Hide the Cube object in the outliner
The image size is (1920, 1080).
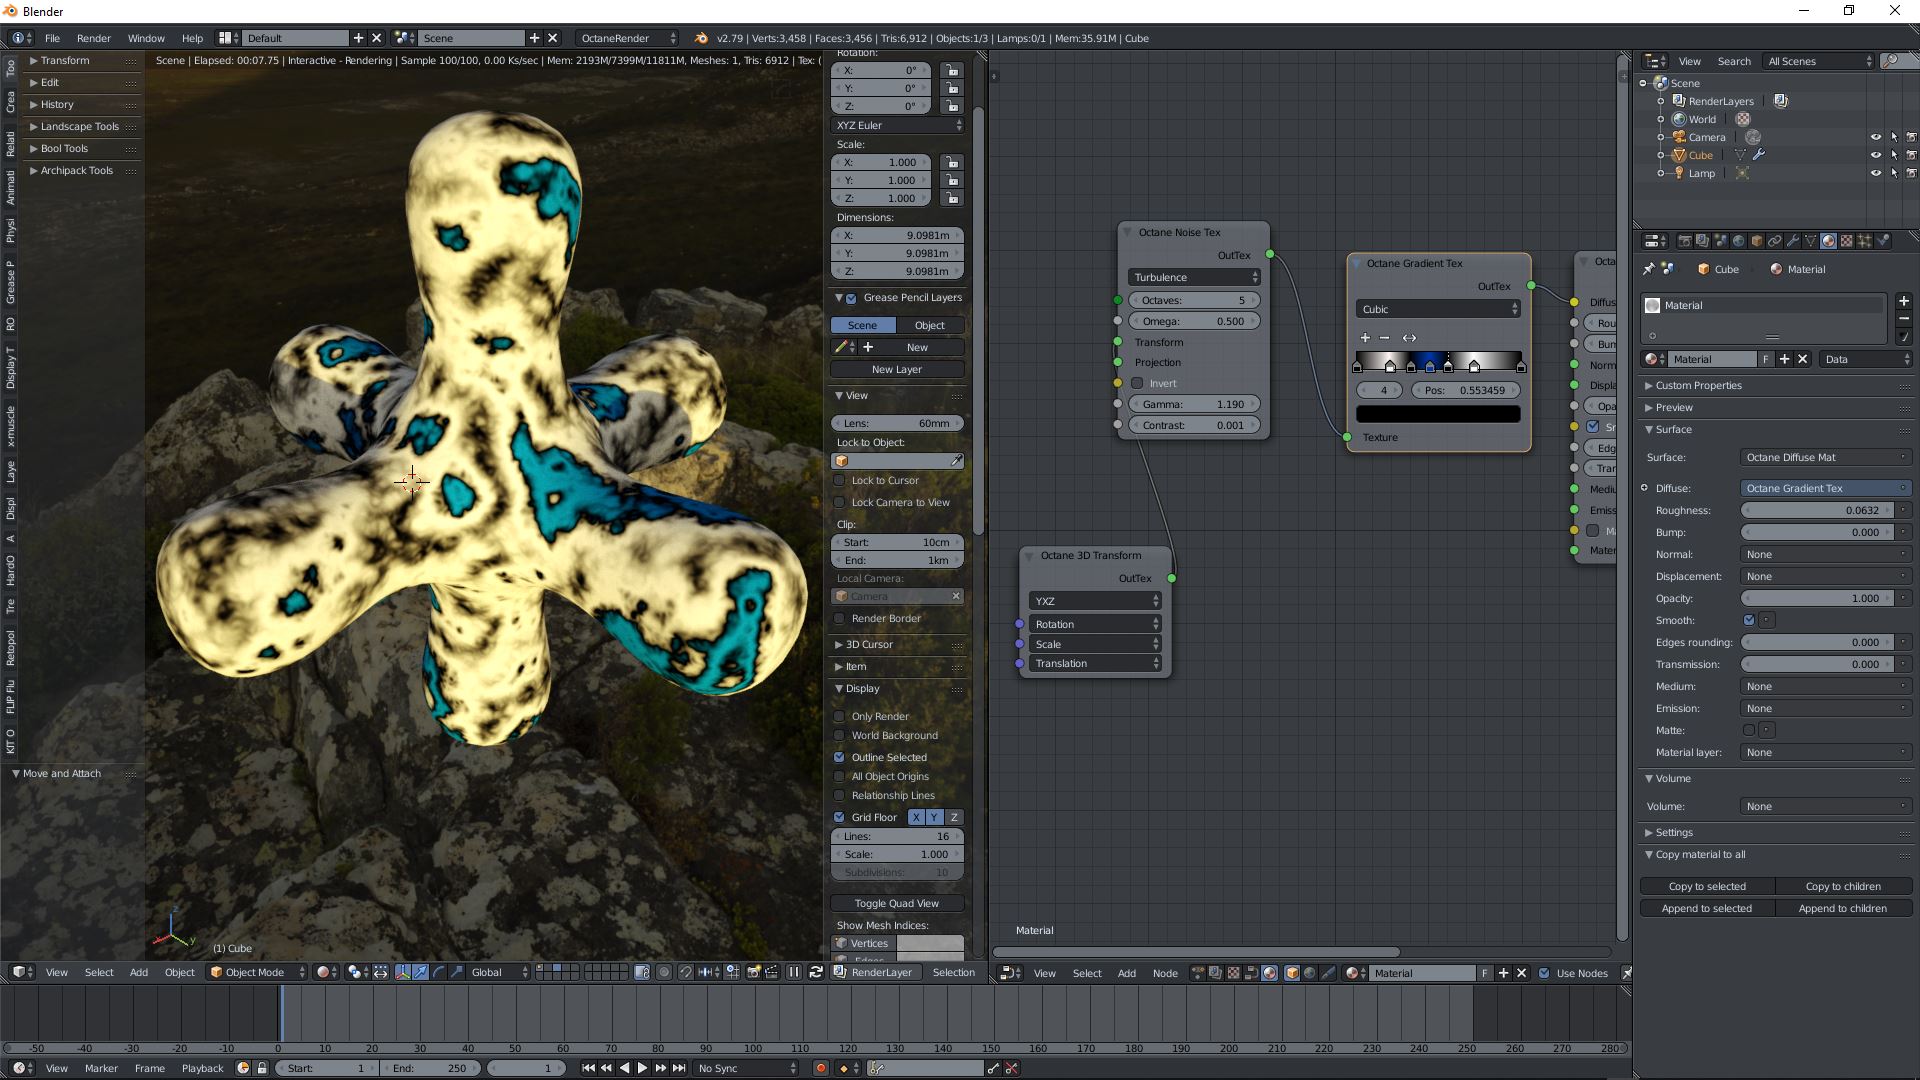click(1876, 155)
